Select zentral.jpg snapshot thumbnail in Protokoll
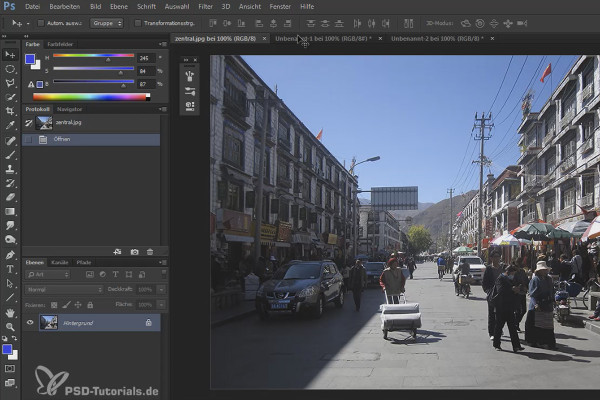Screen dimensions: 600x400 coord(44,123)
